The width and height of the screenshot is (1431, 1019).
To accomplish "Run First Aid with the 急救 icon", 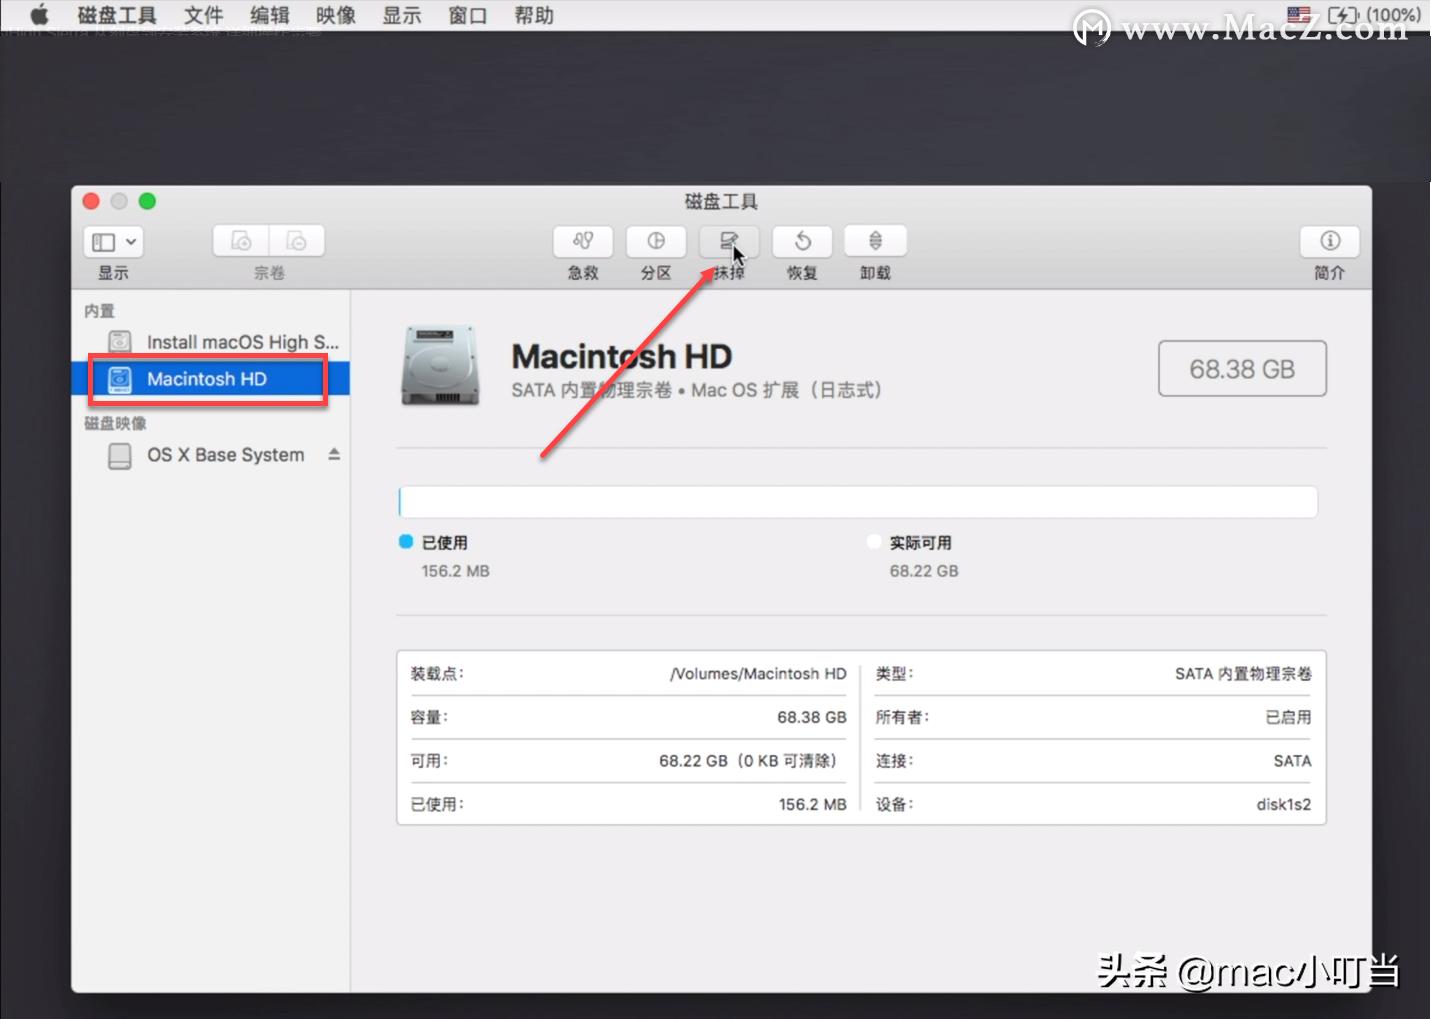I will [x=582, y=241].
